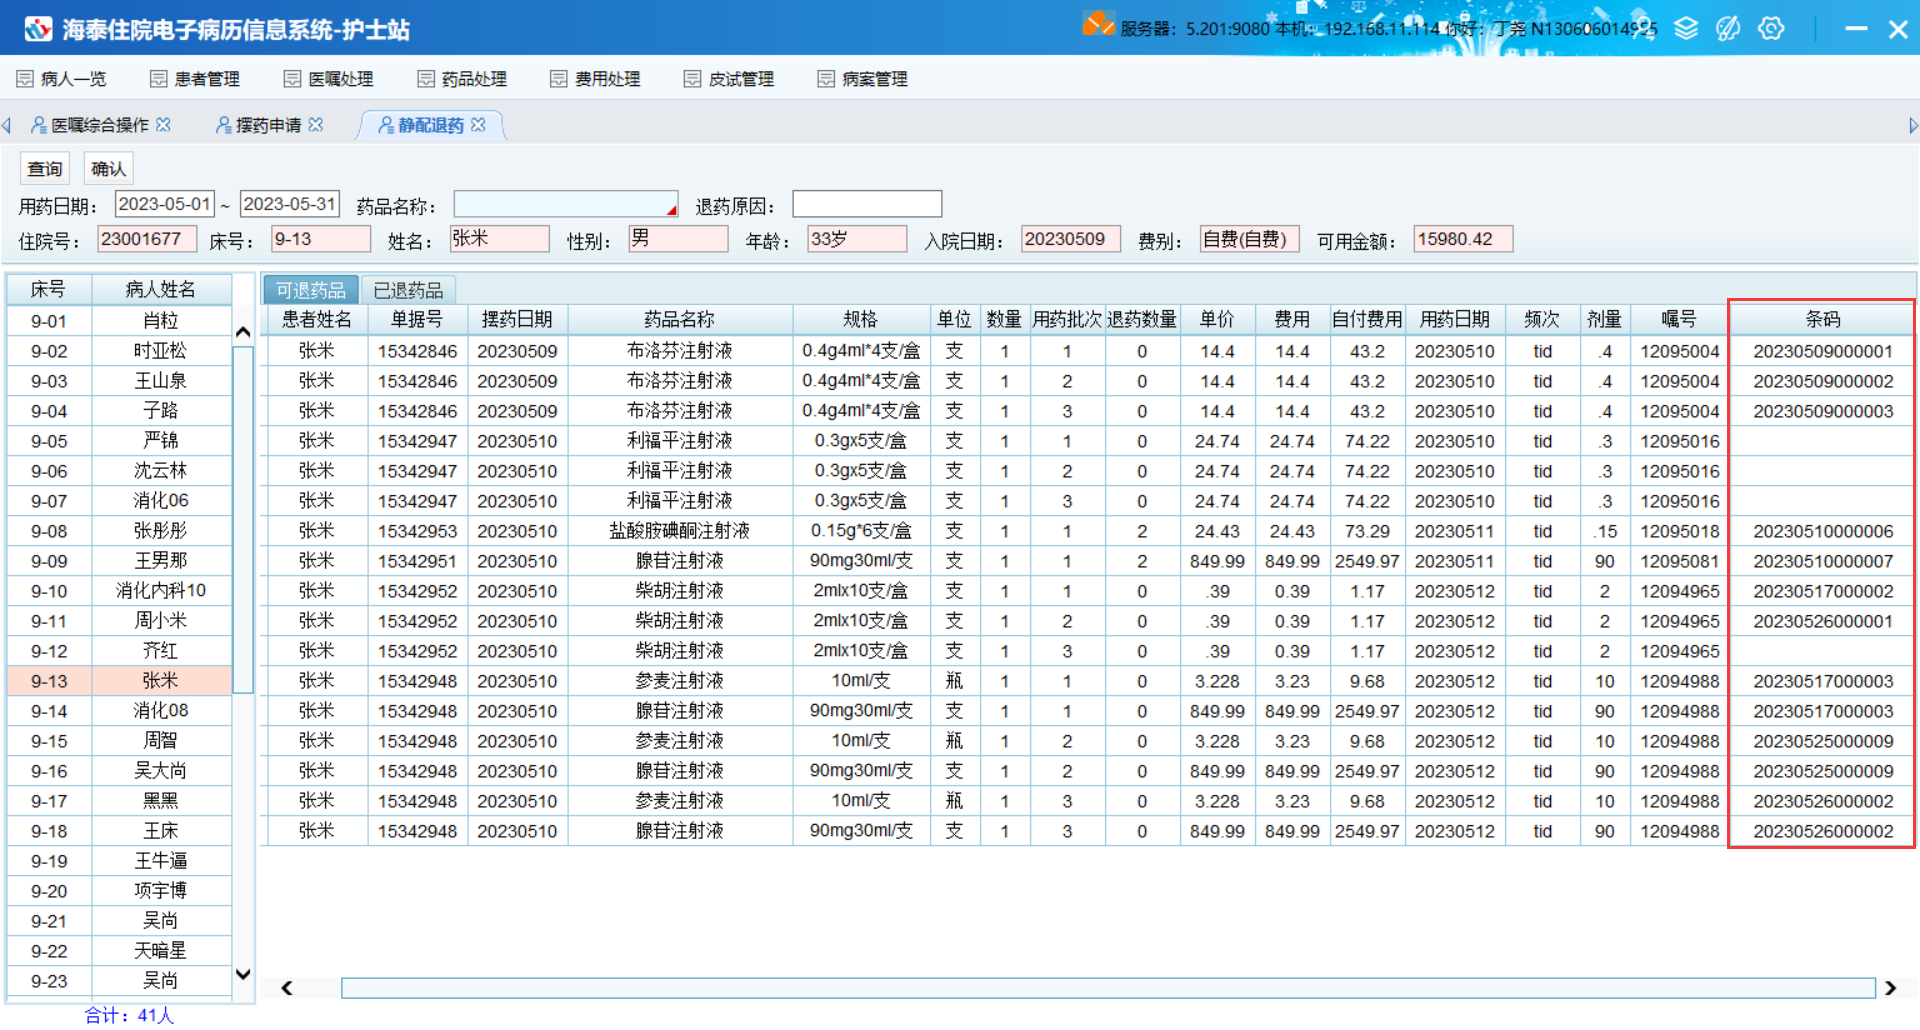Open the 病案管理 menu
The image size is (1920, 1030).
pos(863,79)
